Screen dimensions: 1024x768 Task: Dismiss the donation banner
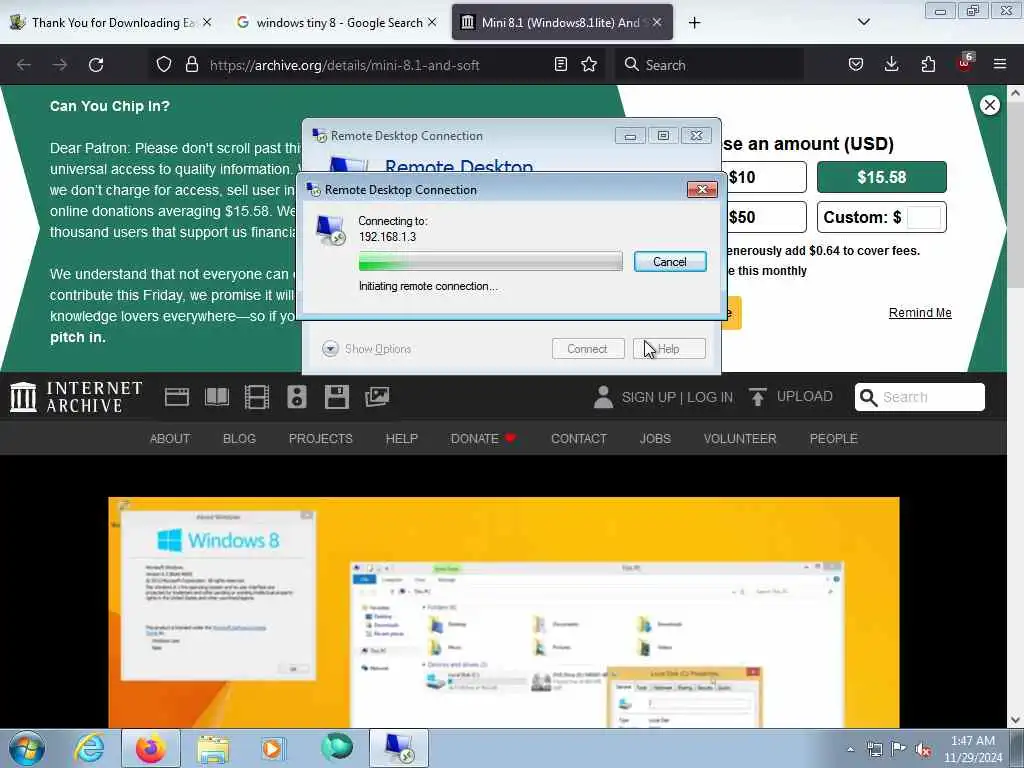pyautogui.click(x=989, y=105)
